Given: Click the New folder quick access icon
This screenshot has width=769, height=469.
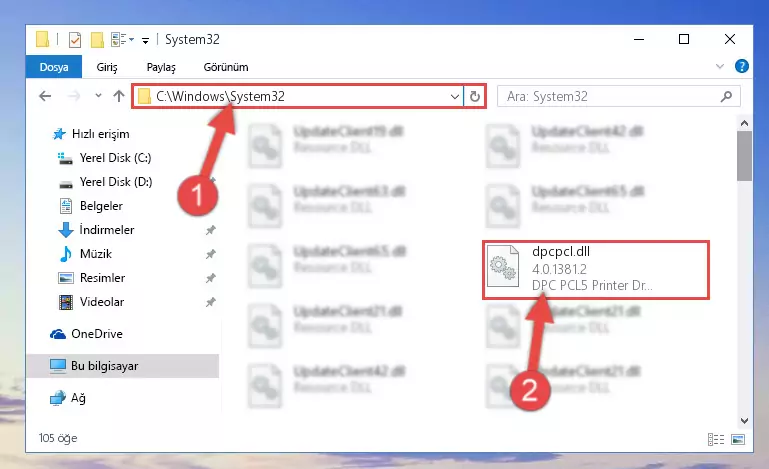Looking at the screenshot, I should (x=97, y=40).
